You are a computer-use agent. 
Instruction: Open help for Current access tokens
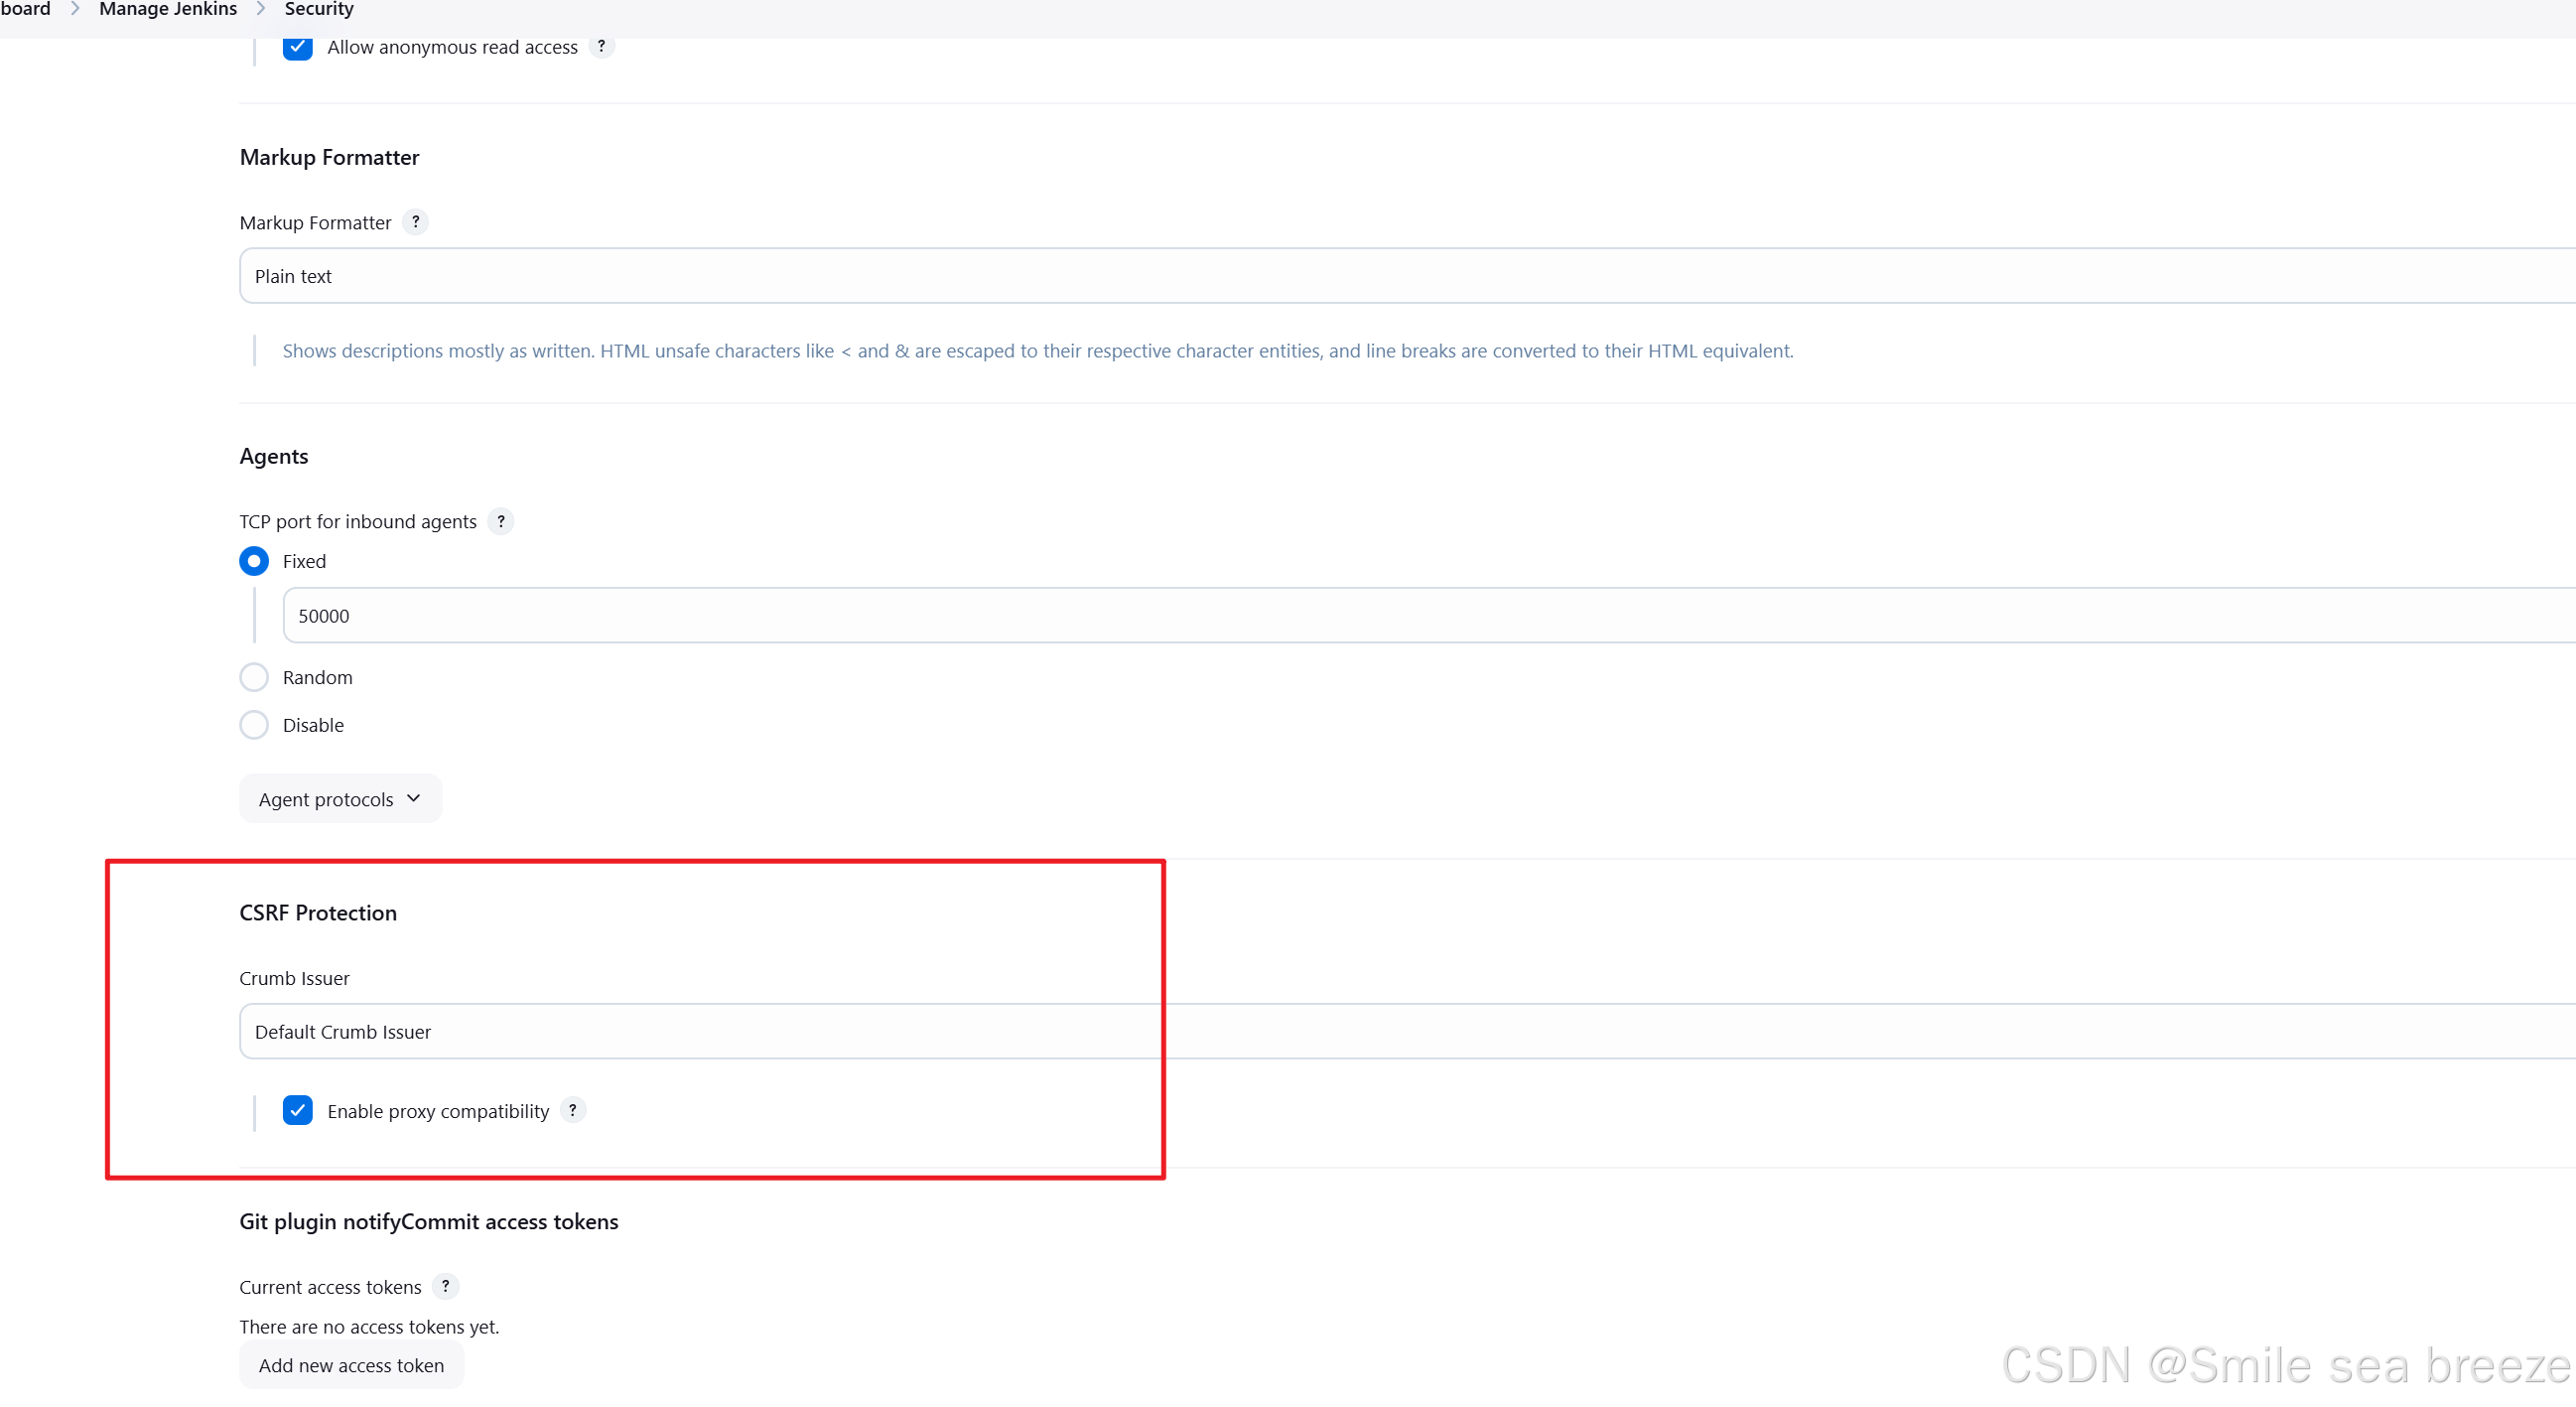click(x=446, y=1286)
